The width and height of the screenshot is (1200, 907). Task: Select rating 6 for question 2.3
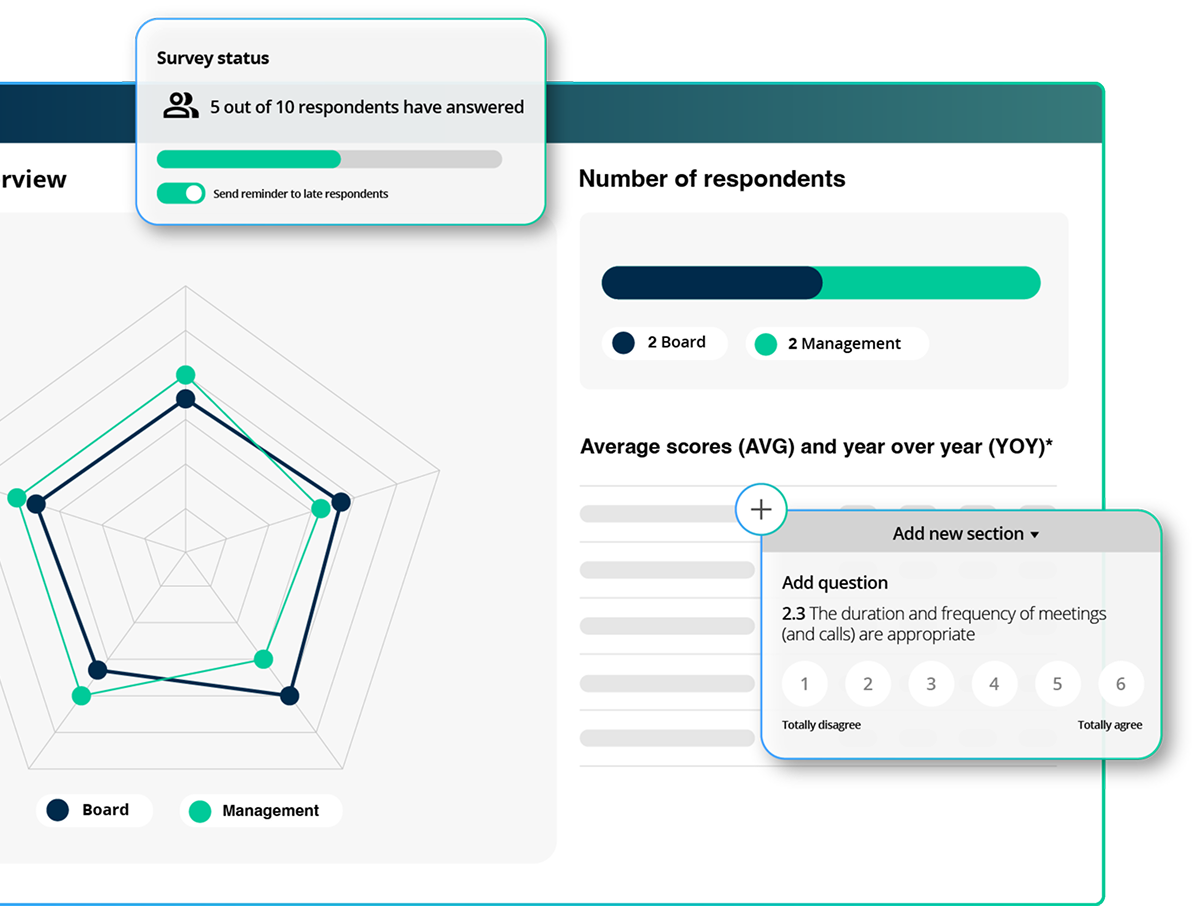pyautogui.click(x=1120, y=684)
